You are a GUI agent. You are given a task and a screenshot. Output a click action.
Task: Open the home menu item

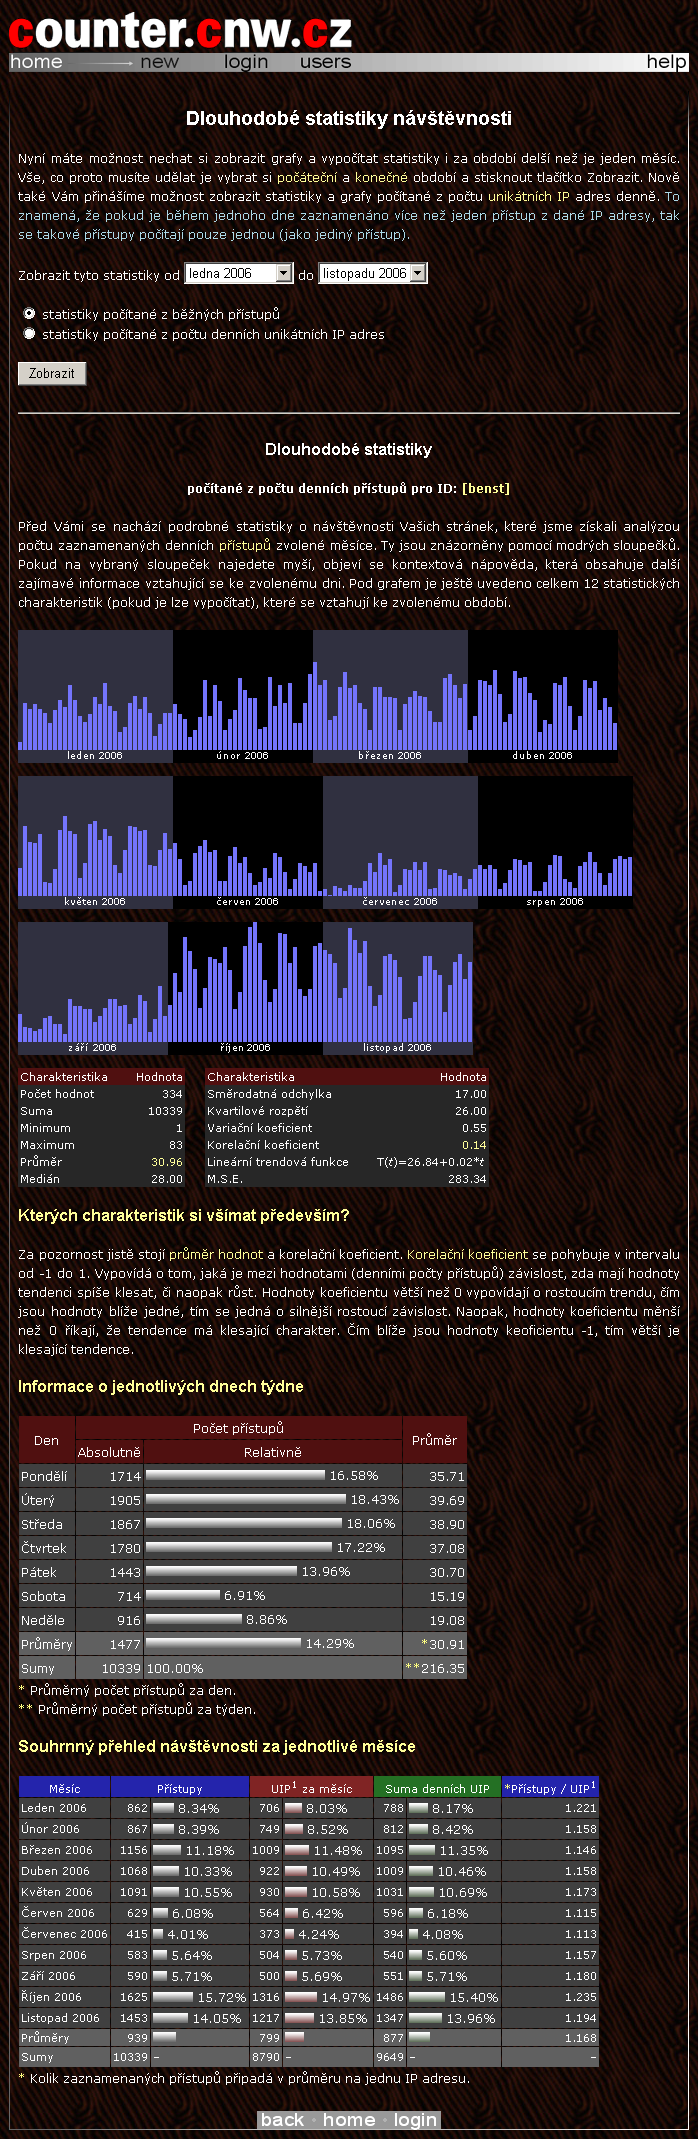(36, 62)
